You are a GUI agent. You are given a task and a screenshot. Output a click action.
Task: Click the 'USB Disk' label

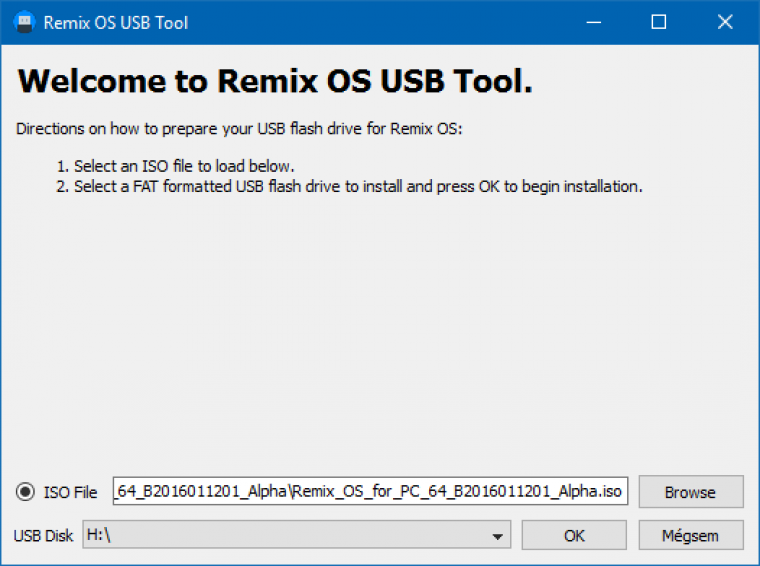pos(43,535)
